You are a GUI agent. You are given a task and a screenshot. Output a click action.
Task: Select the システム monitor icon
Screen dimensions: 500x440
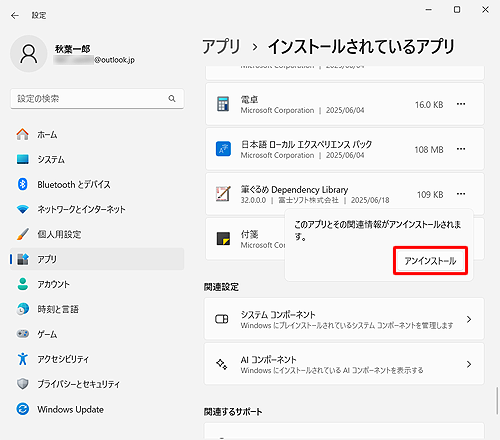(x=23, y=159)
